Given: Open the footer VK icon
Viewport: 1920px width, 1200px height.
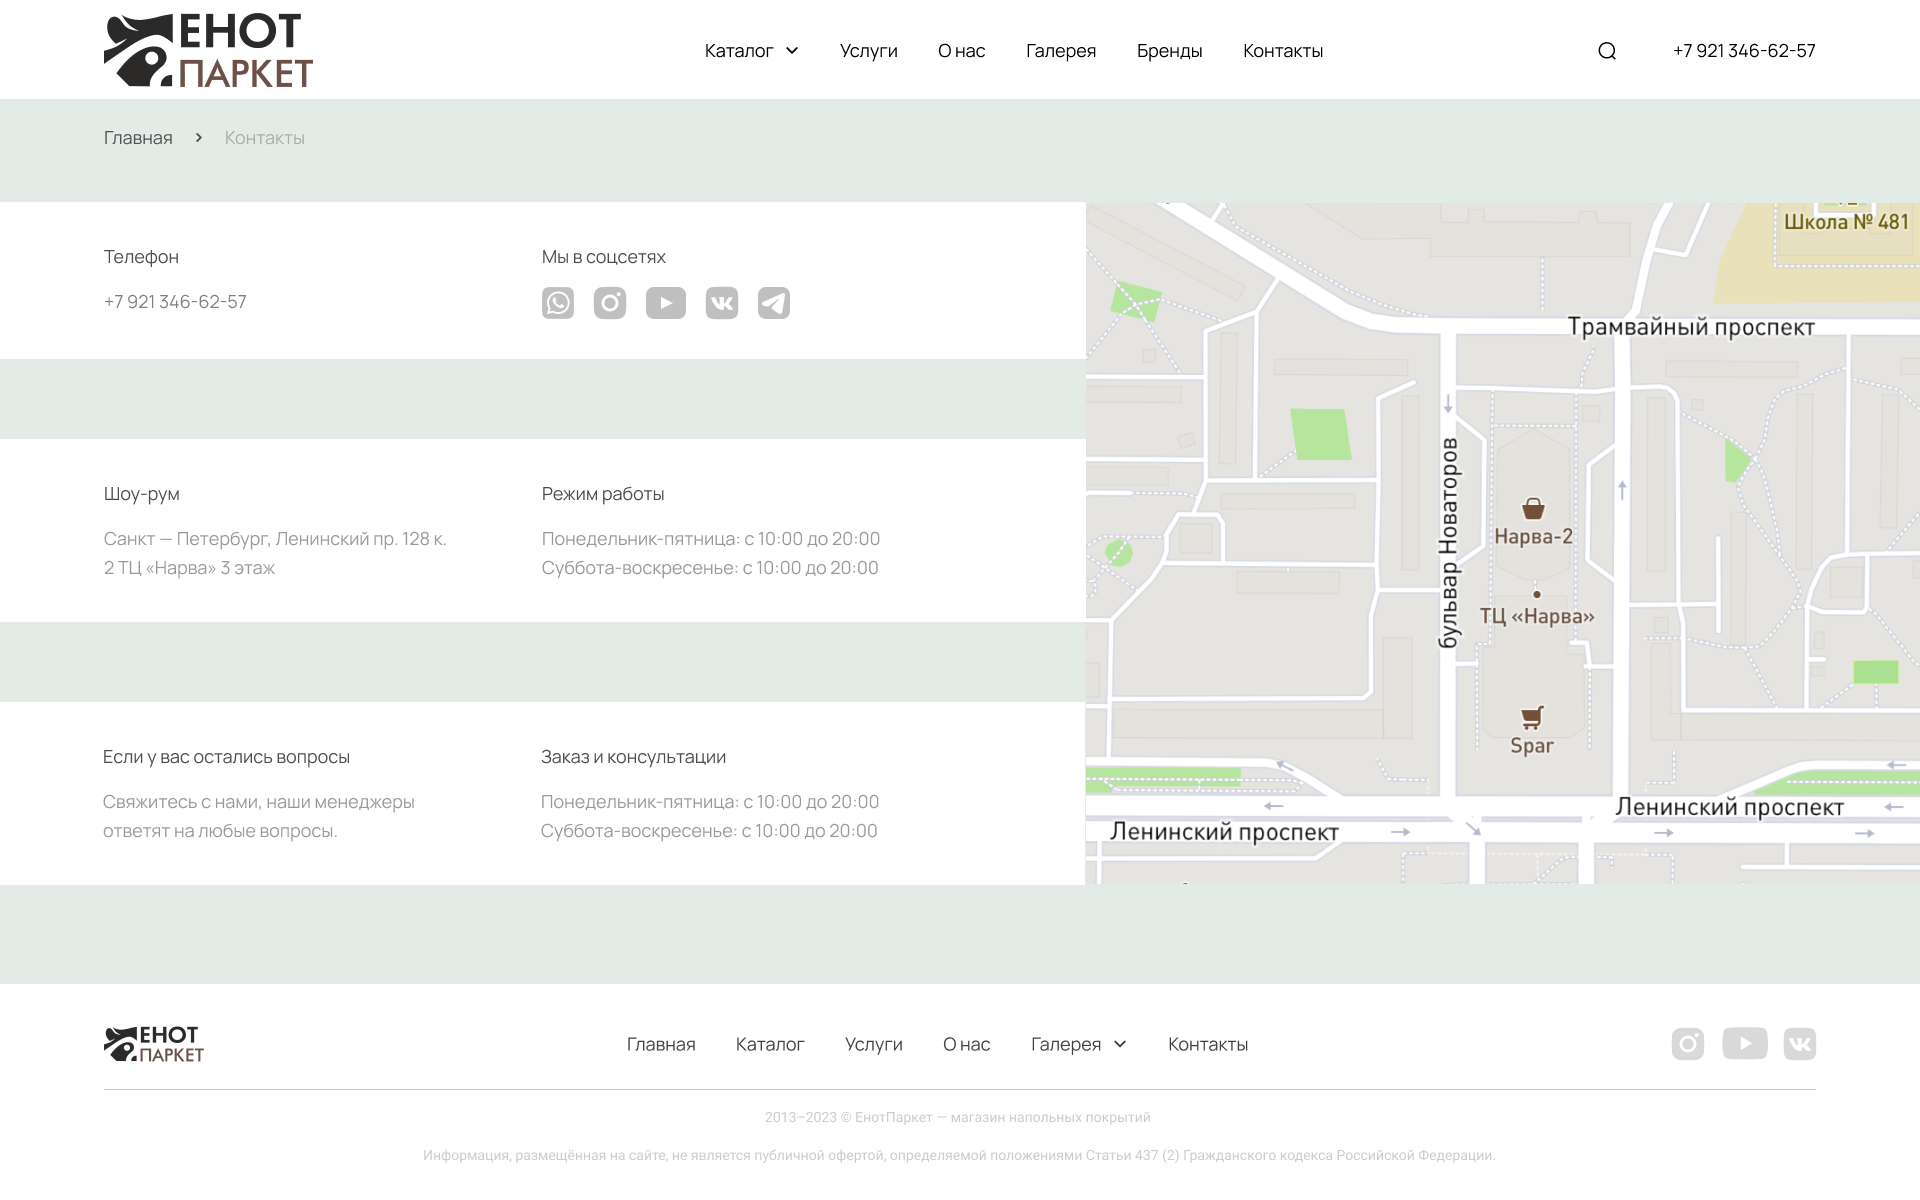Looking at the screenshot, I should pyautogui.click(x=1800, y=1044).
